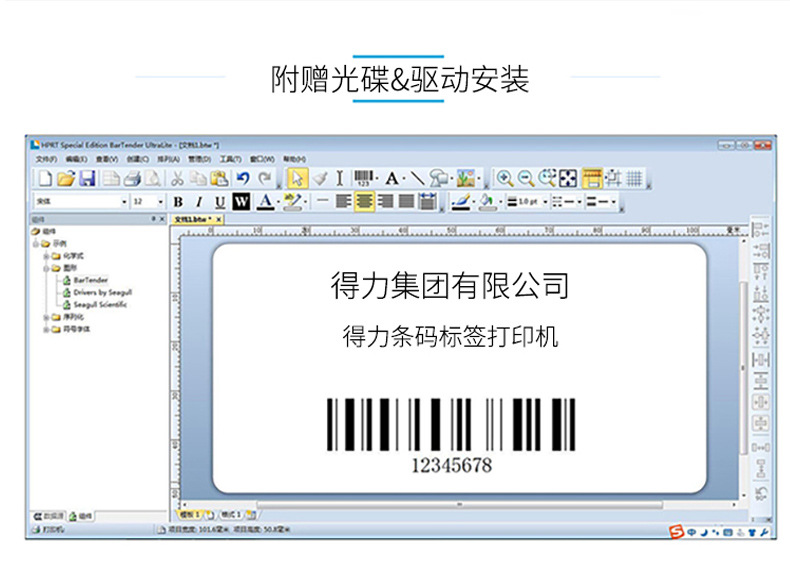The width and height of the screenshot is (790, 570).
Task: Switch to the Template 1 bottom tab
Action: pos(190,515)
